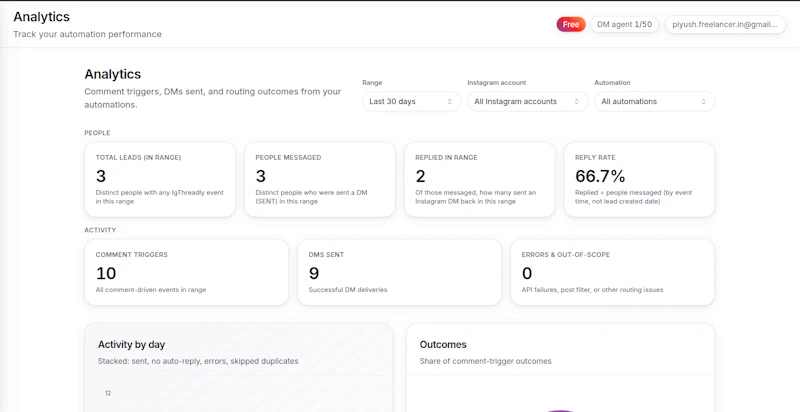Click the Automation field label
The height and width of the screenshot is (412, 800).
click(x=612, y=83)
